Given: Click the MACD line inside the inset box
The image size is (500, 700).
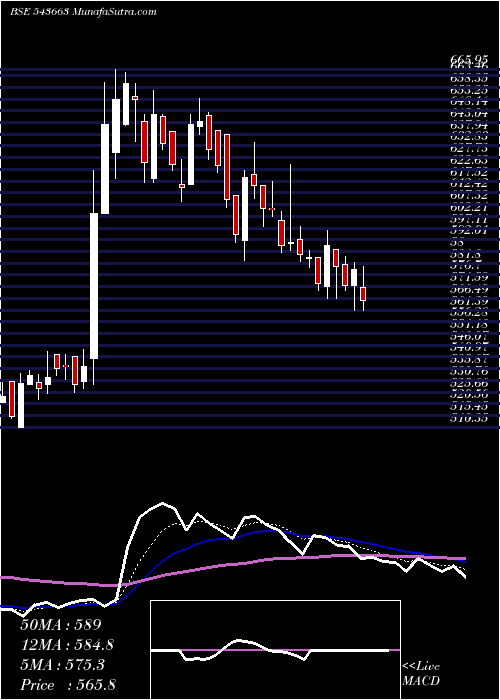Looking at the screenshot, I should (x=270, y=650).
